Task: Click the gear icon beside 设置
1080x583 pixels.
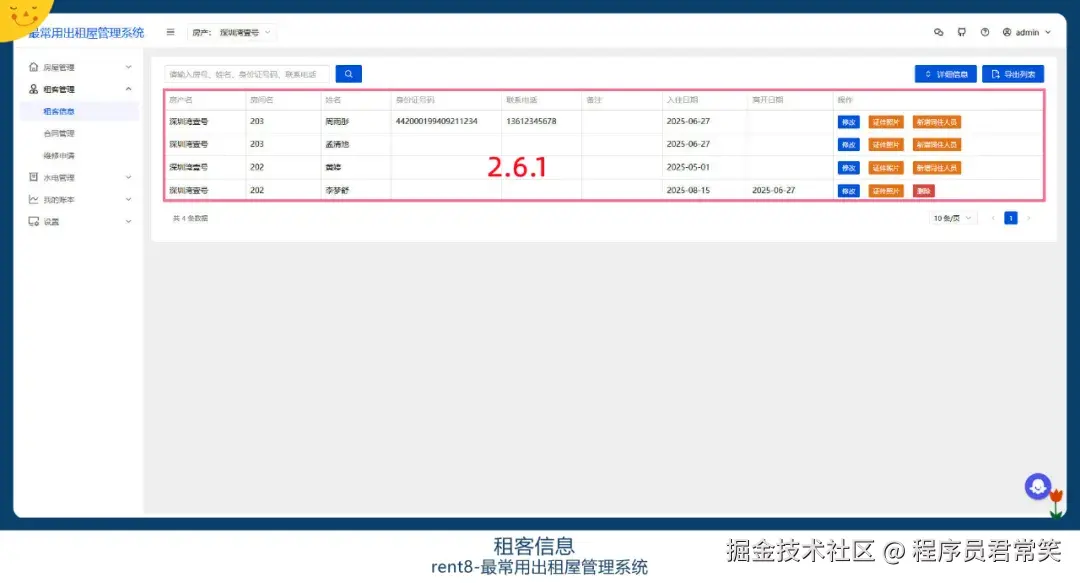Action: point(33,221)
